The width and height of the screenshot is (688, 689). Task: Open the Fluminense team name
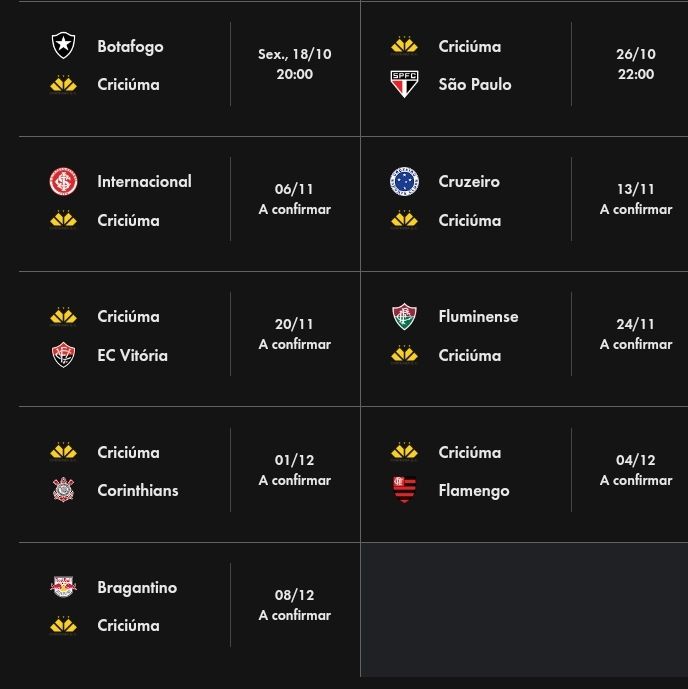pyautogui.click(x=478, y=316)
